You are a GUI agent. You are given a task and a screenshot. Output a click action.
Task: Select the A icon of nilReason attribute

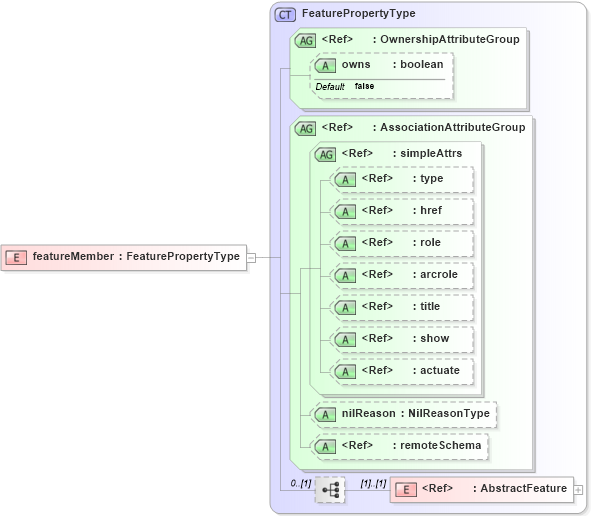(325, 415)
